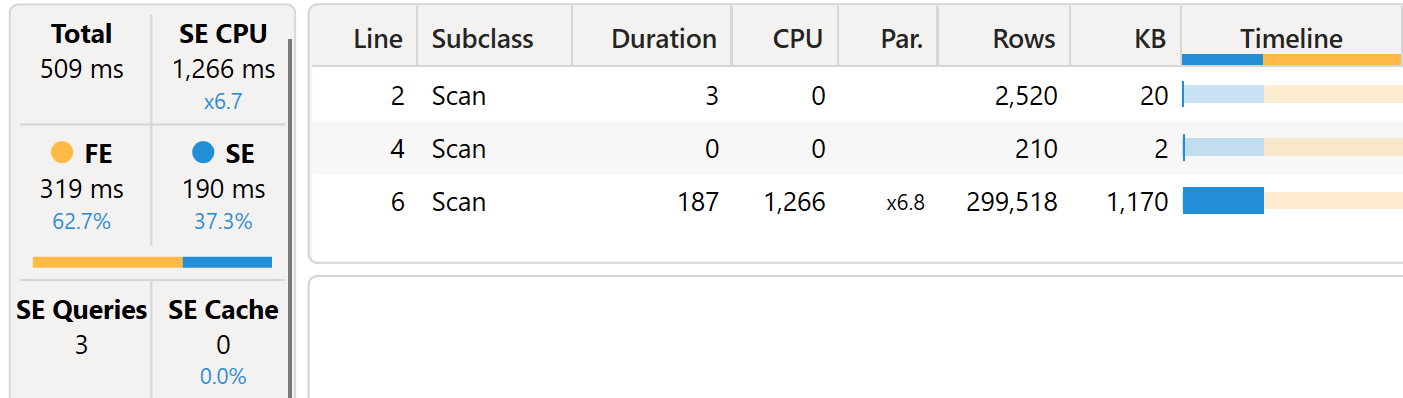Click the x6.7 SE CPU parallelism value
The height and width of the screenshot is (398, 1403).
click(x=223, y=102)
